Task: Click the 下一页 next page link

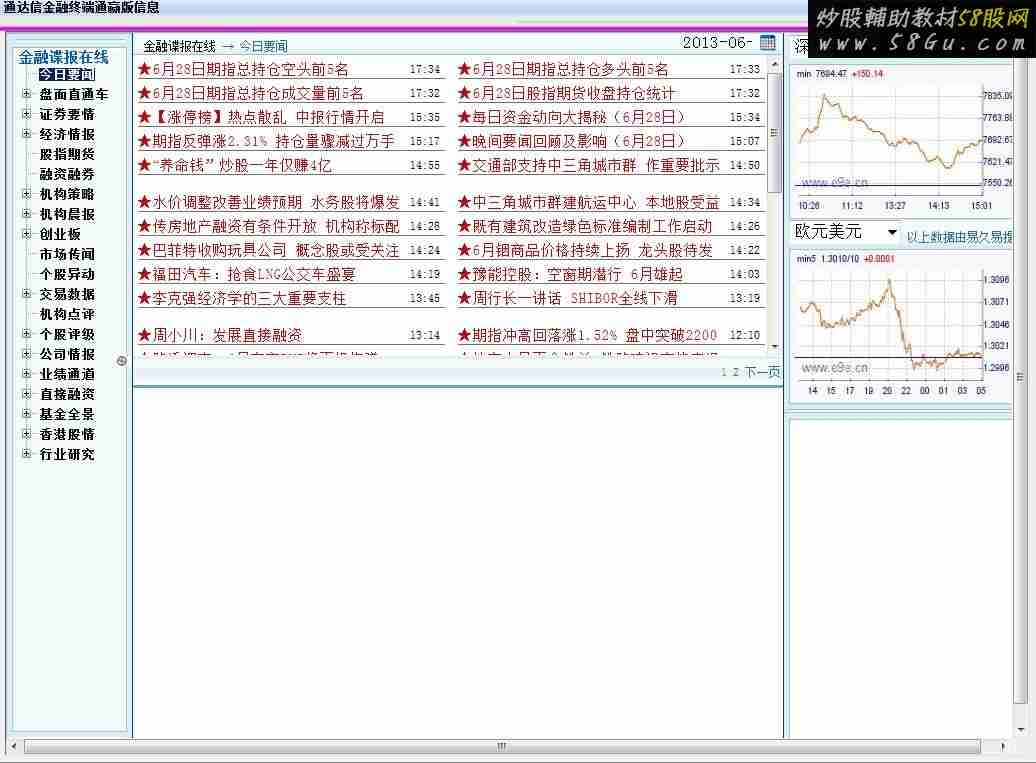Action: 762,372
